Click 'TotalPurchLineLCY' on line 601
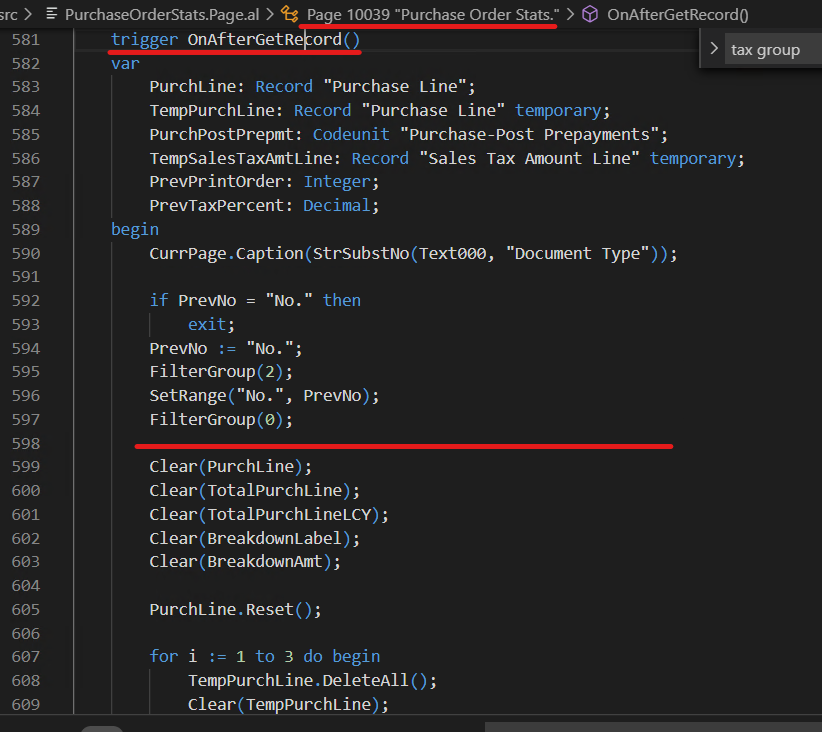 click(289, 515)
